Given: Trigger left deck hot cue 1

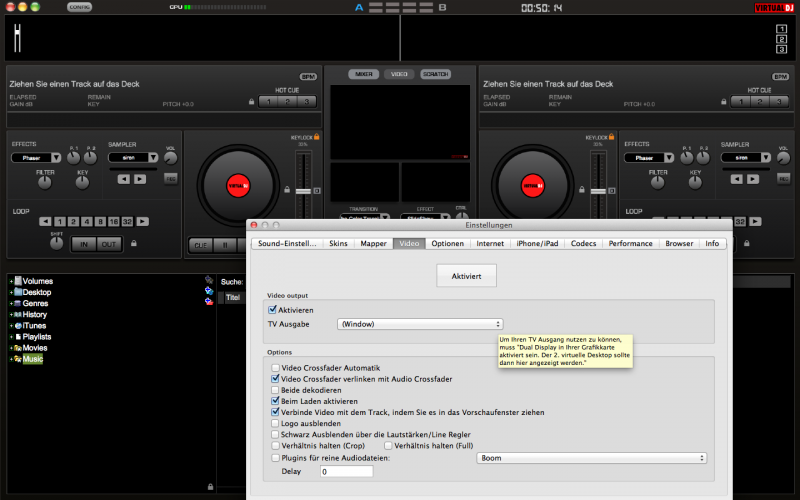Looking at the screenshot, I should (x=268, y=102).
